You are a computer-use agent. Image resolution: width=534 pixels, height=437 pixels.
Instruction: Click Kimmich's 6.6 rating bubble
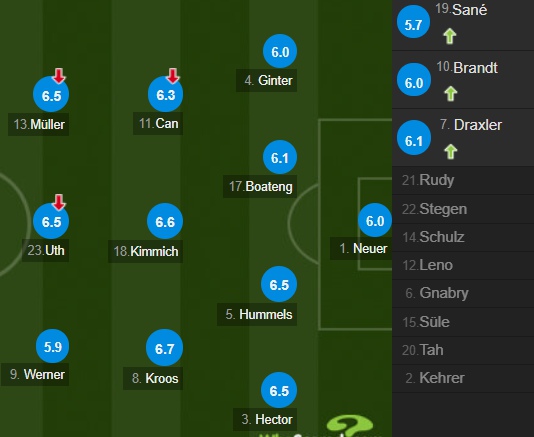click(165, 221)
